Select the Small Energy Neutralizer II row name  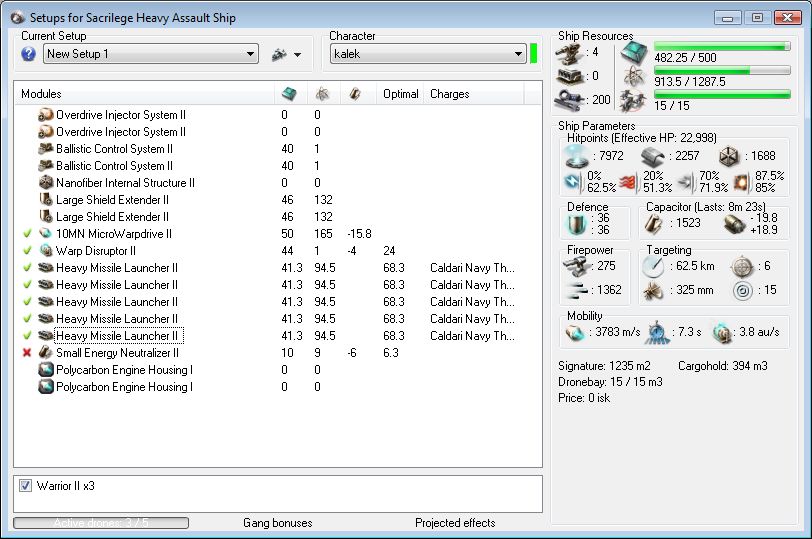(117, 353)
